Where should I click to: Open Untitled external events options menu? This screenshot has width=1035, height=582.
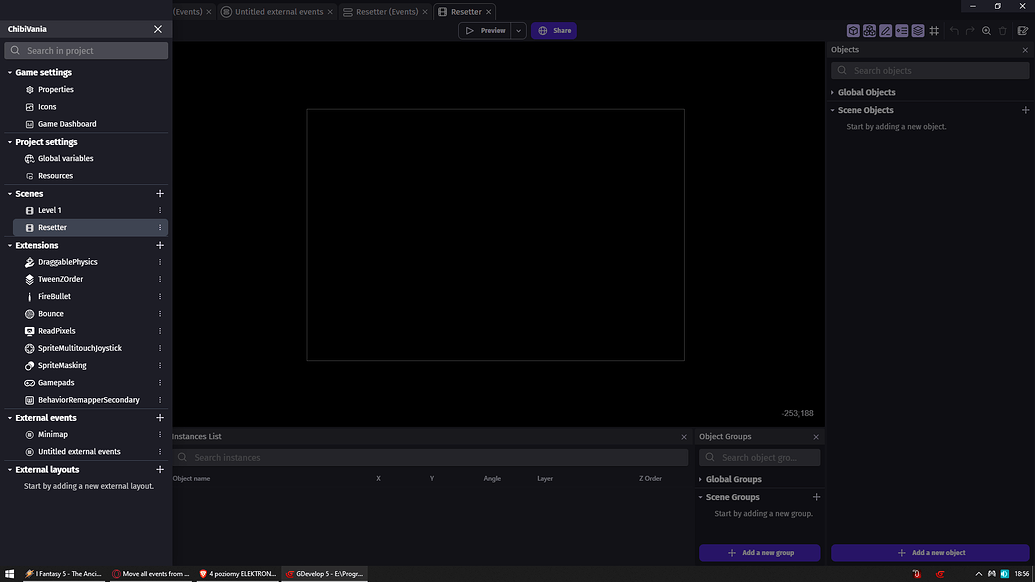click(160, 452)
